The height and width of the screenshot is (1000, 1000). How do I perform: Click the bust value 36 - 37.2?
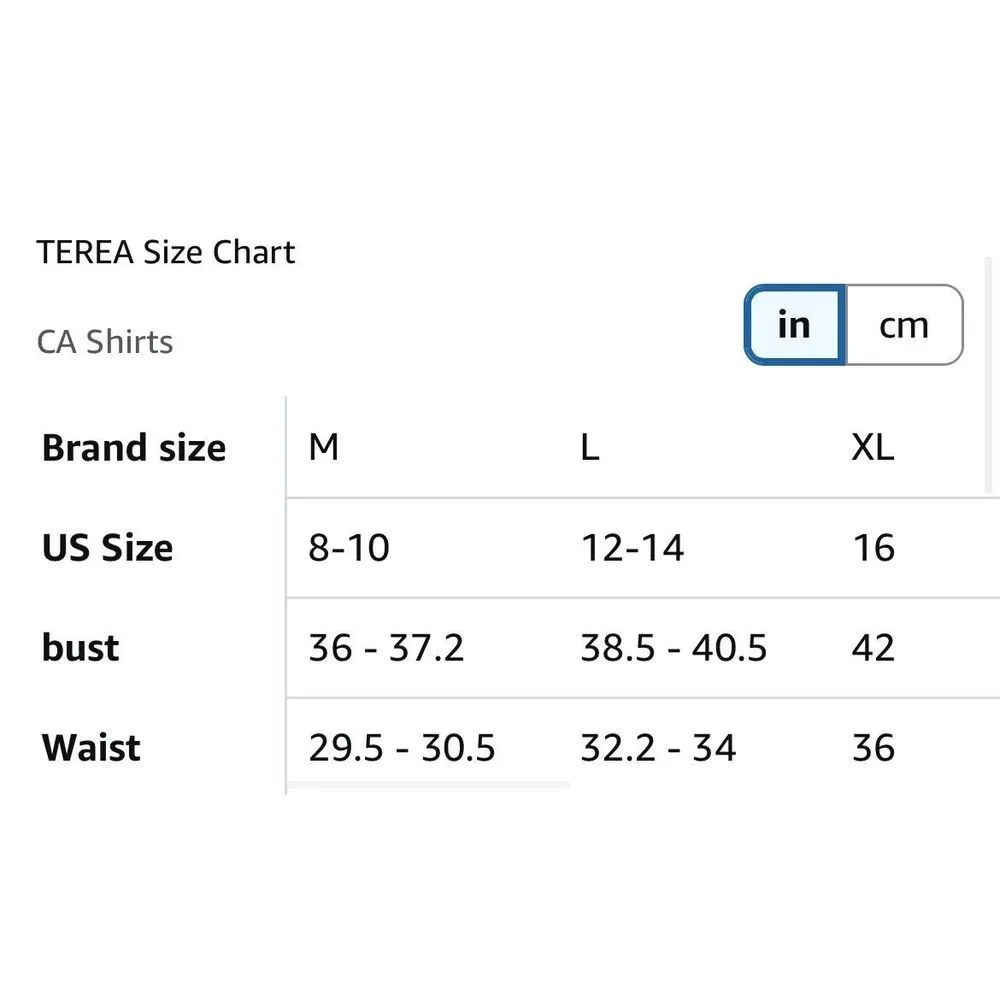click(386, 648)
